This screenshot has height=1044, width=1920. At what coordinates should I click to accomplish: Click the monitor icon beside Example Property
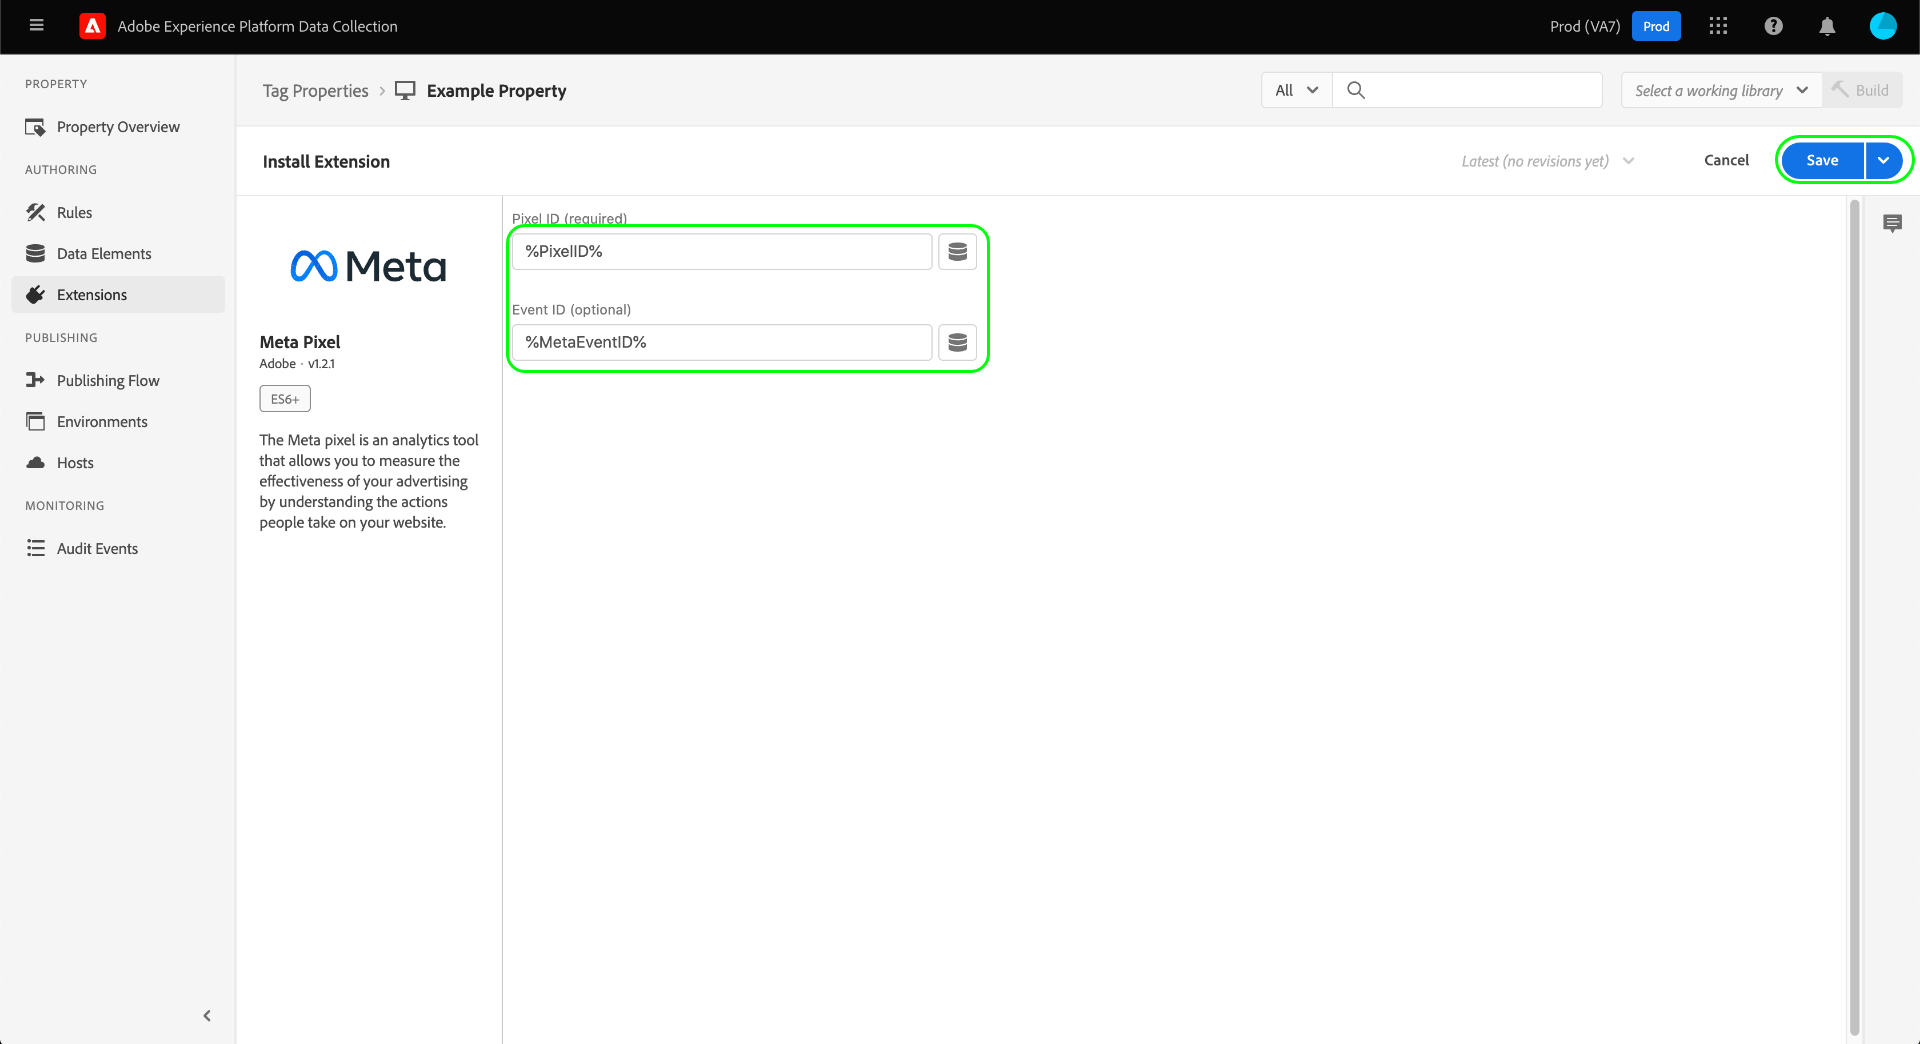tap(405, 90)
